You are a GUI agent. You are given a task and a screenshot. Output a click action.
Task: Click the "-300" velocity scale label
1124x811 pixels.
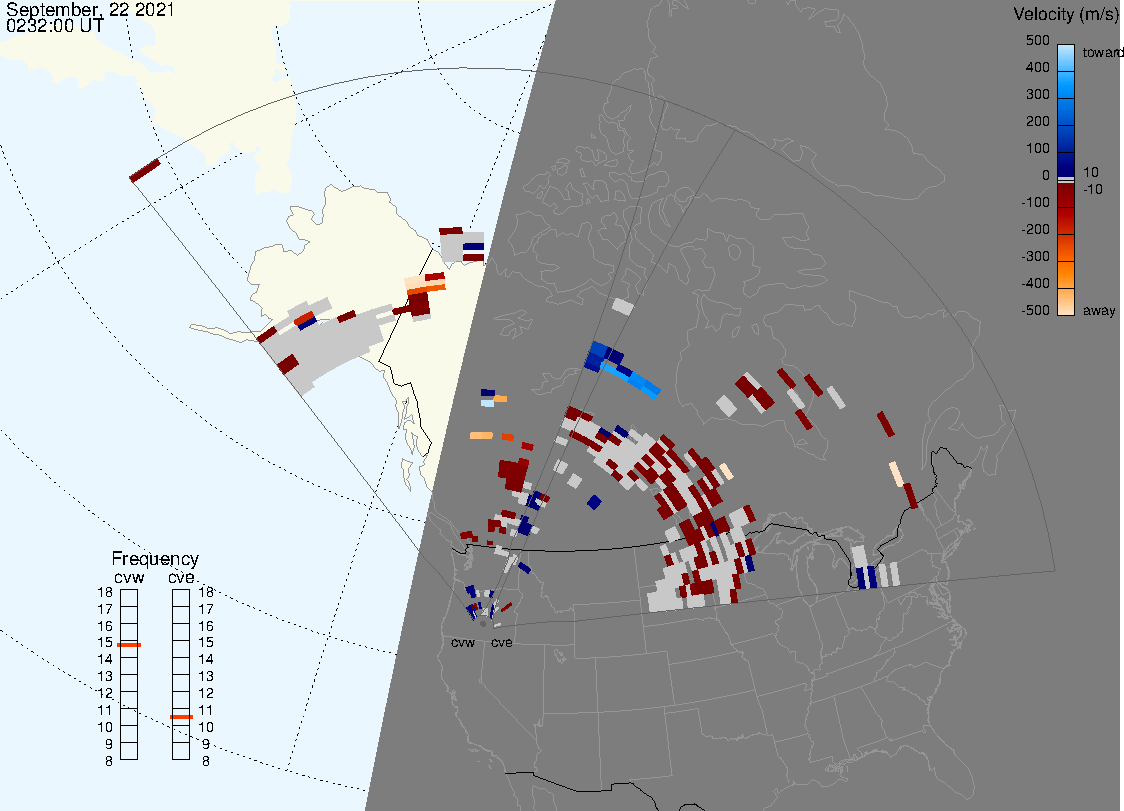click(x=1035, y=257)
